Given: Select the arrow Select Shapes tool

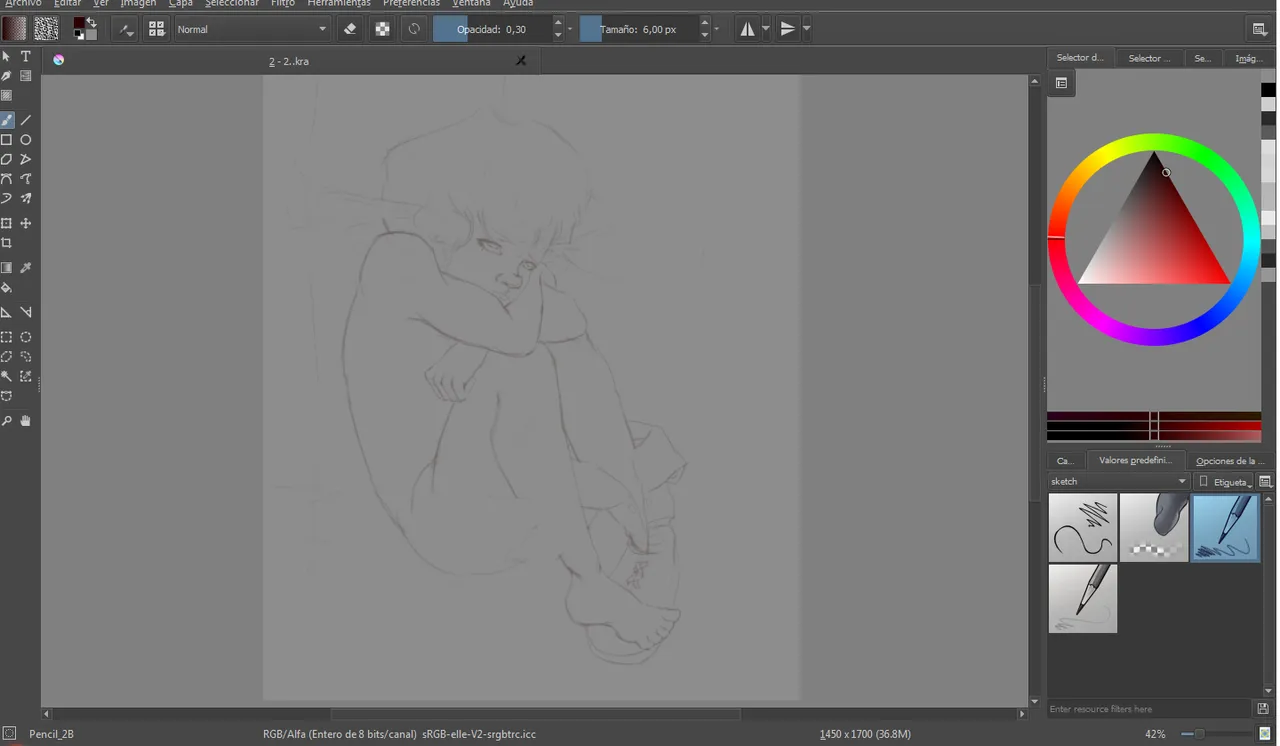Looking at the screenshot, I should pos(7,57).
